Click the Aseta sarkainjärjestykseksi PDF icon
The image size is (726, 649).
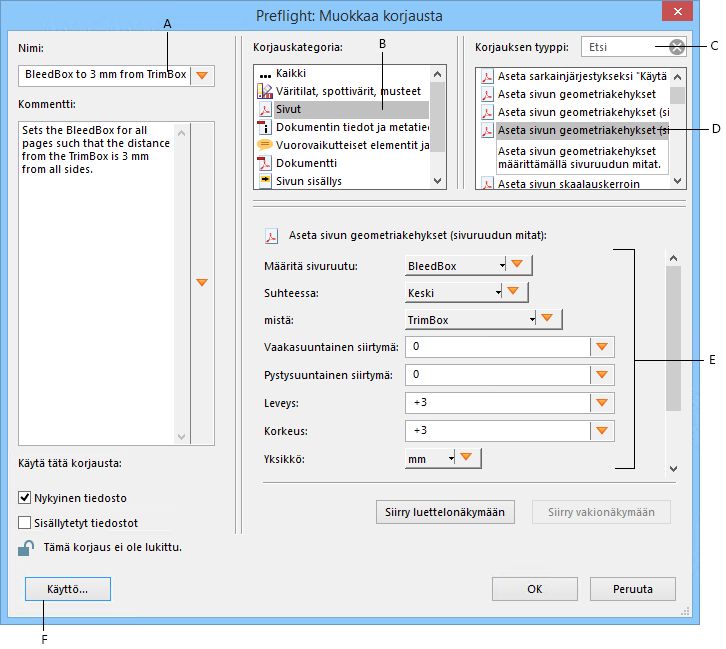pyautogui.click(x=487, y=76)
